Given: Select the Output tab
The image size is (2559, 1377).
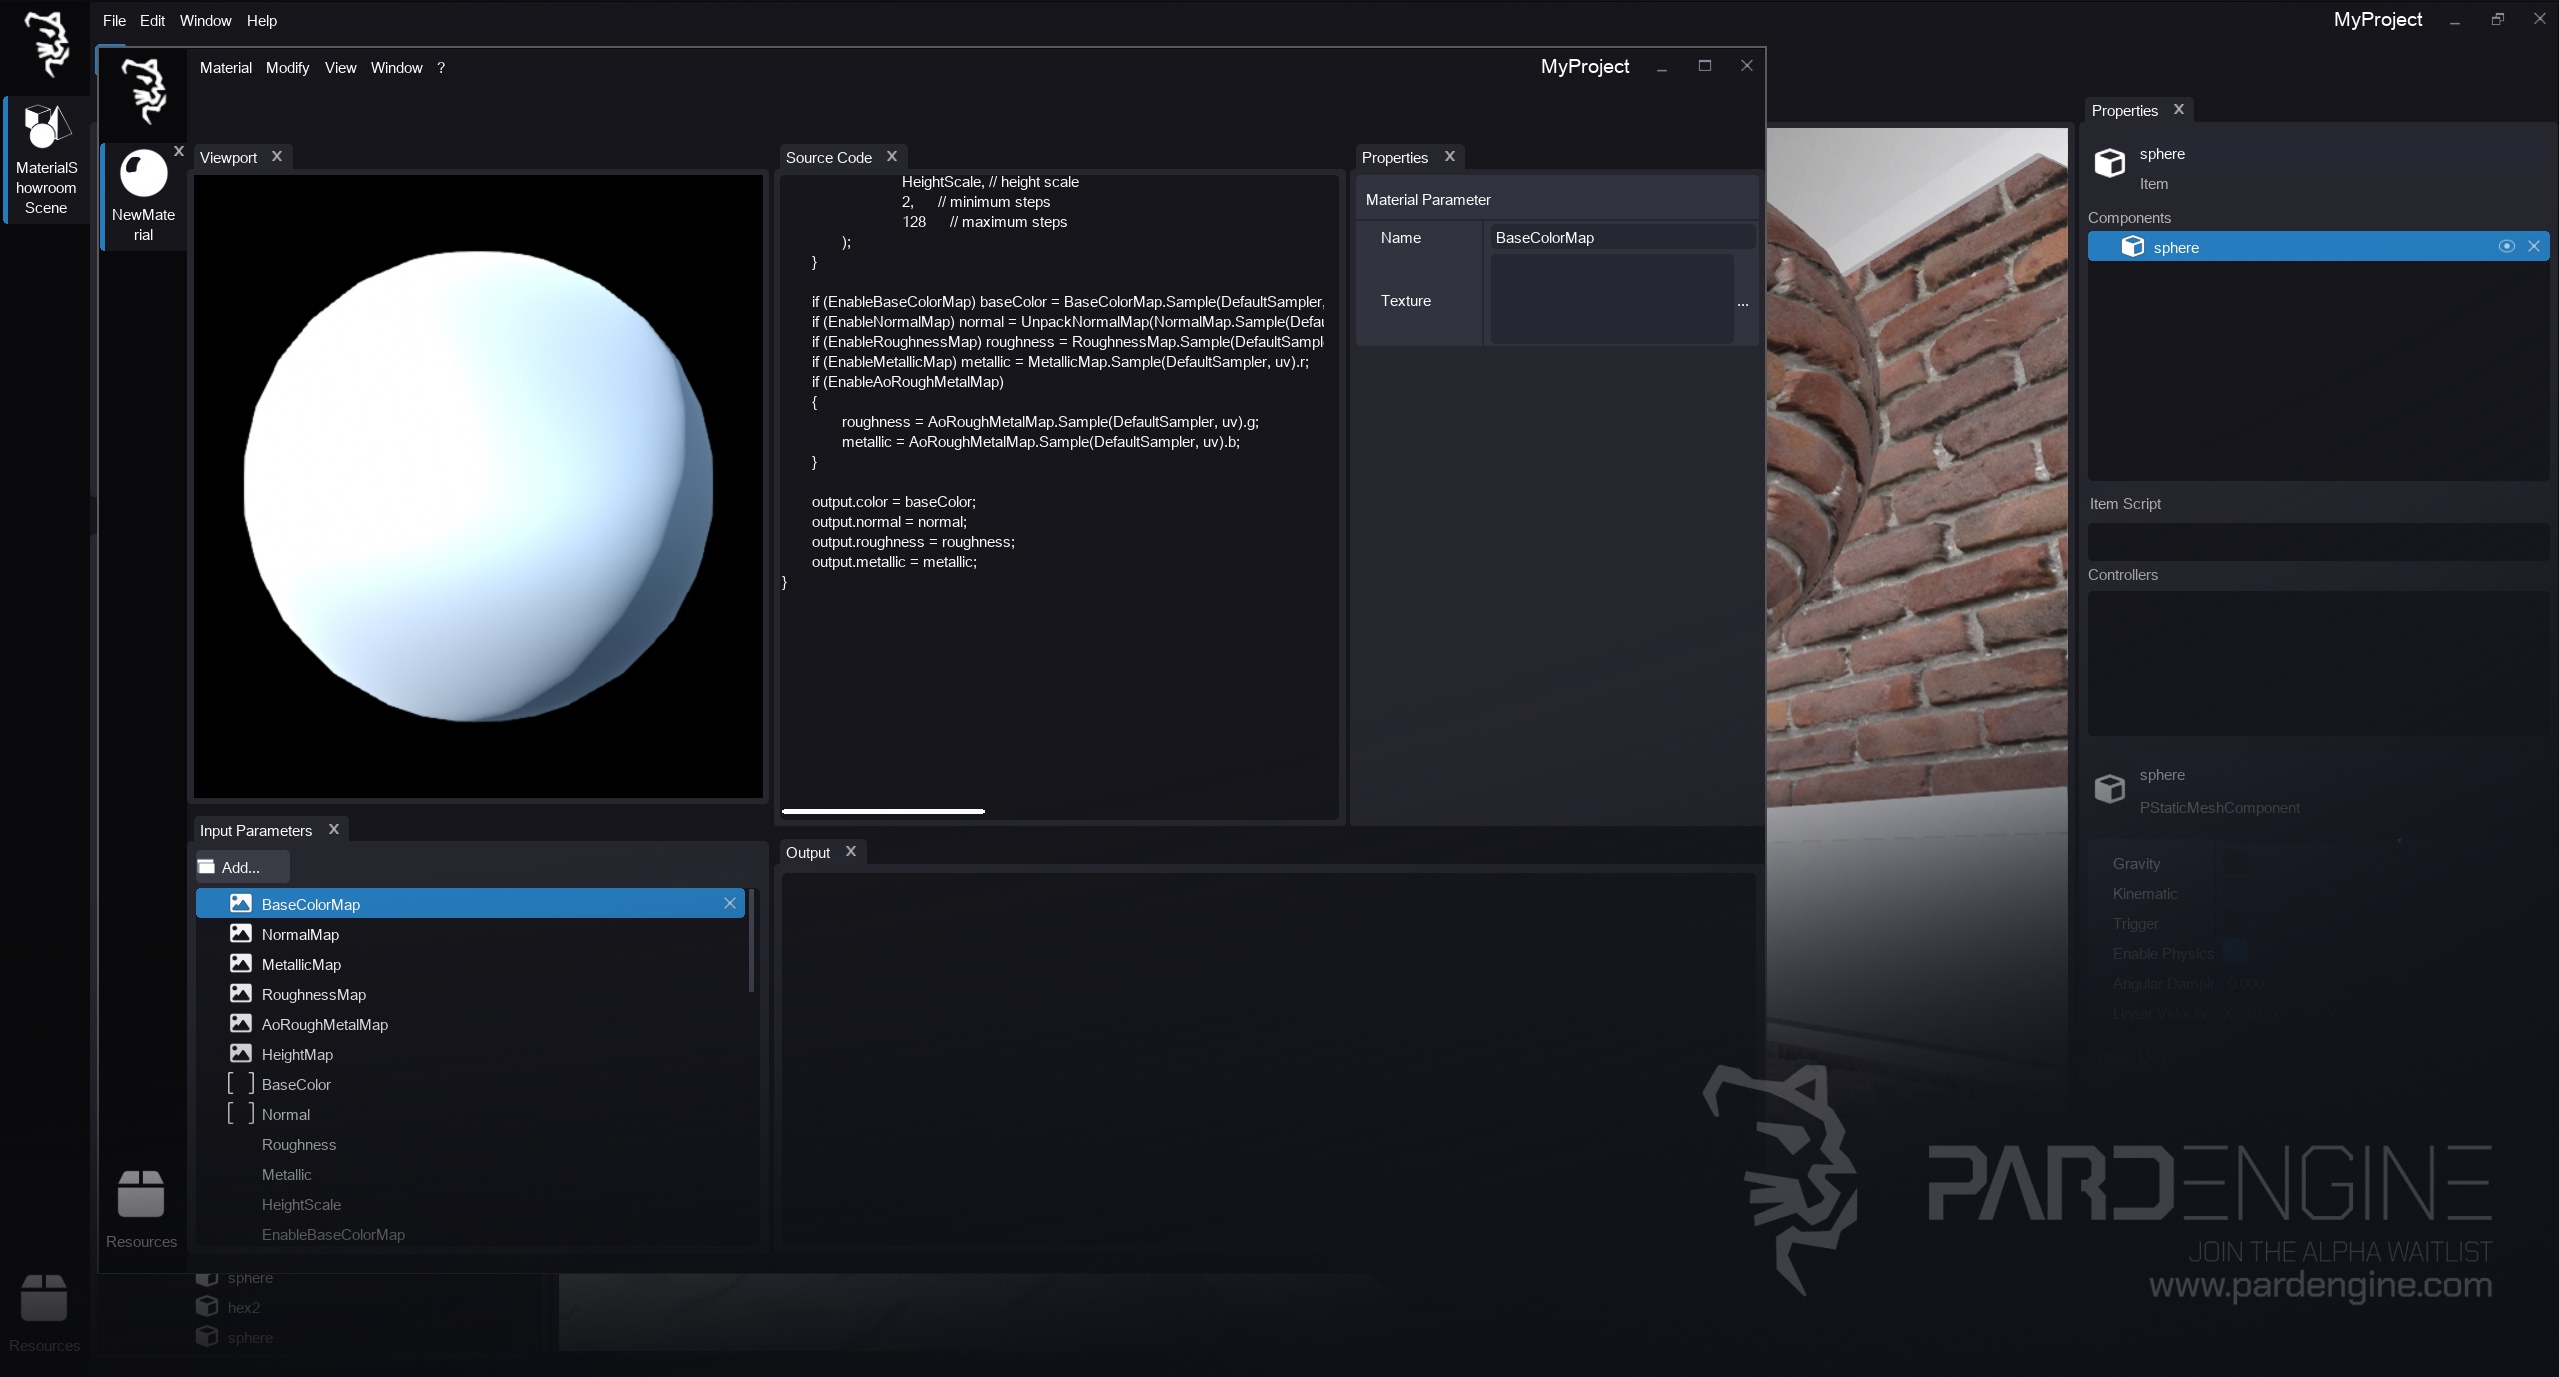Looking at the screenshot, I should [807, 853].
